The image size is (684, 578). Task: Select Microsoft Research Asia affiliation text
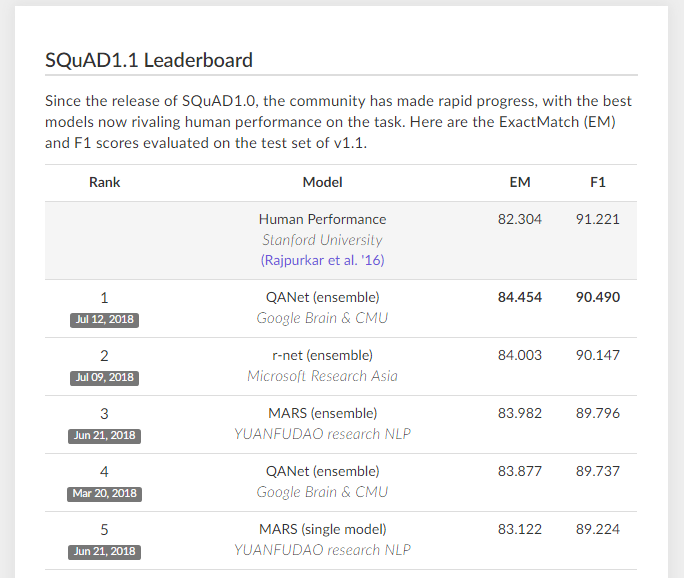coord(322,376)
